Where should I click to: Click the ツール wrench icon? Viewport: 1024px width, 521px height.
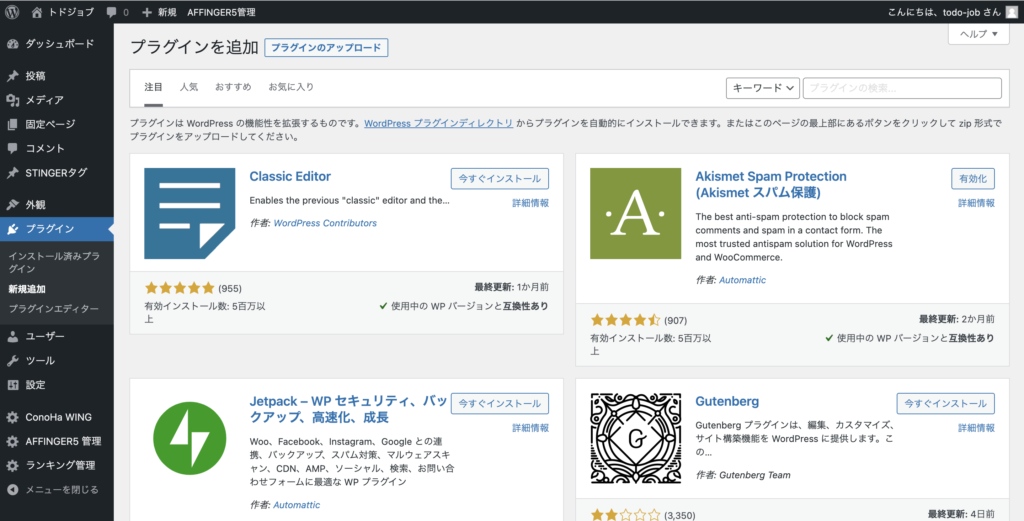[x=12, y=360]
